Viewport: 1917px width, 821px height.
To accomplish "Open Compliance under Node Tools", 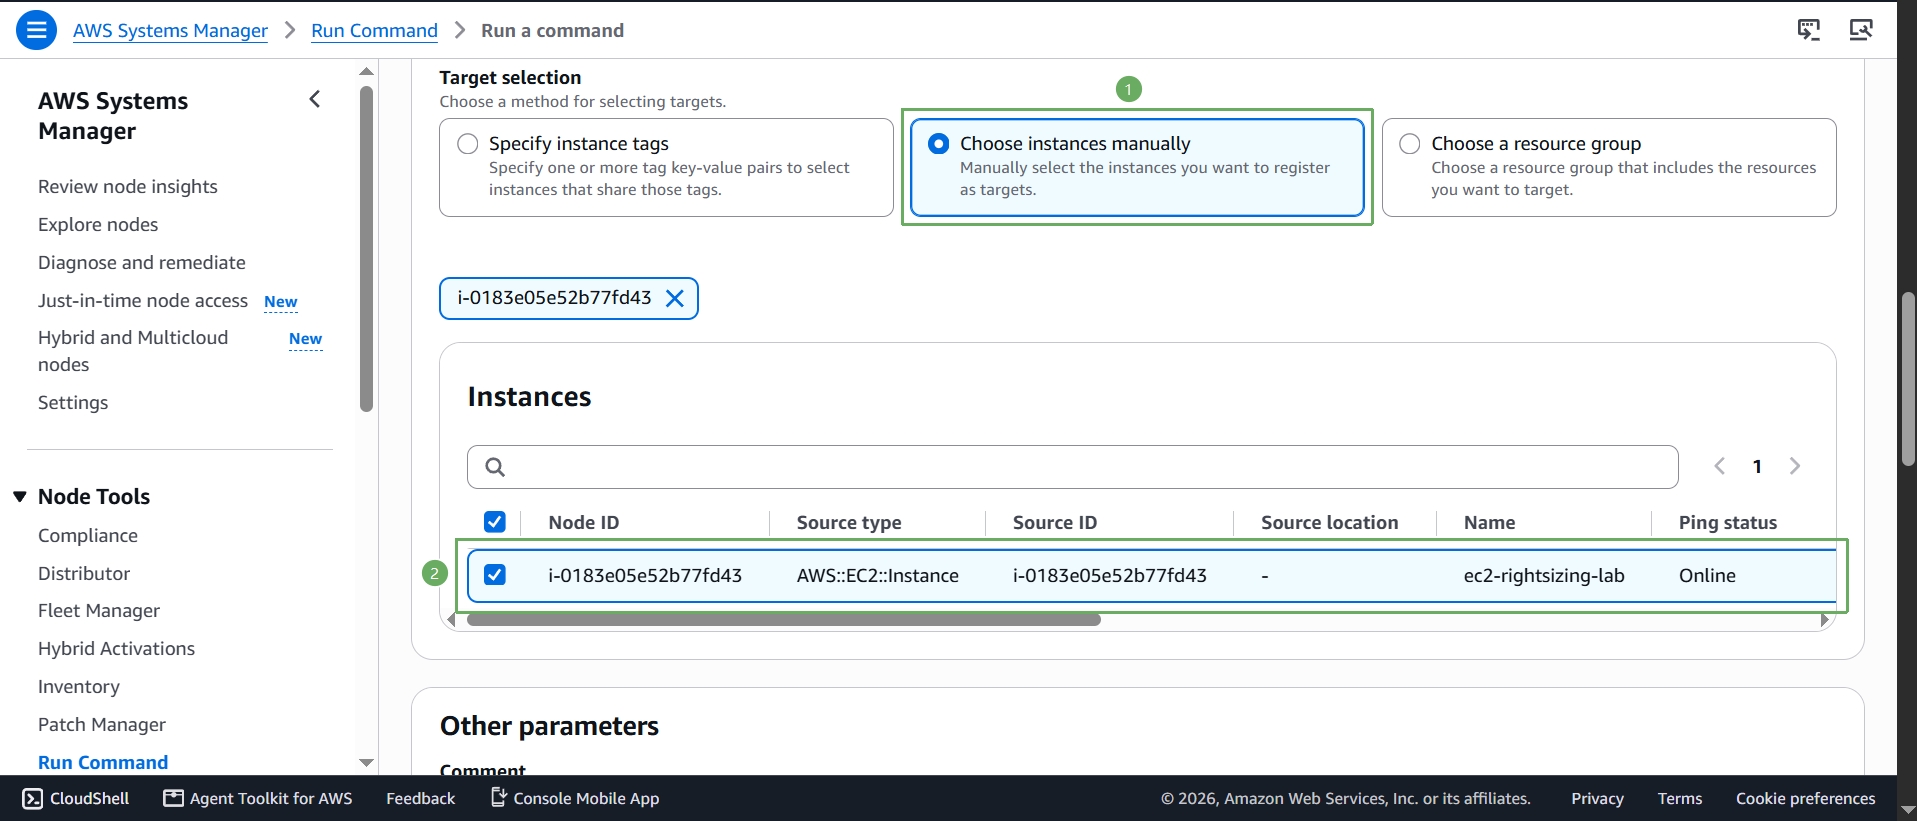I will click(x=88, y=536).
